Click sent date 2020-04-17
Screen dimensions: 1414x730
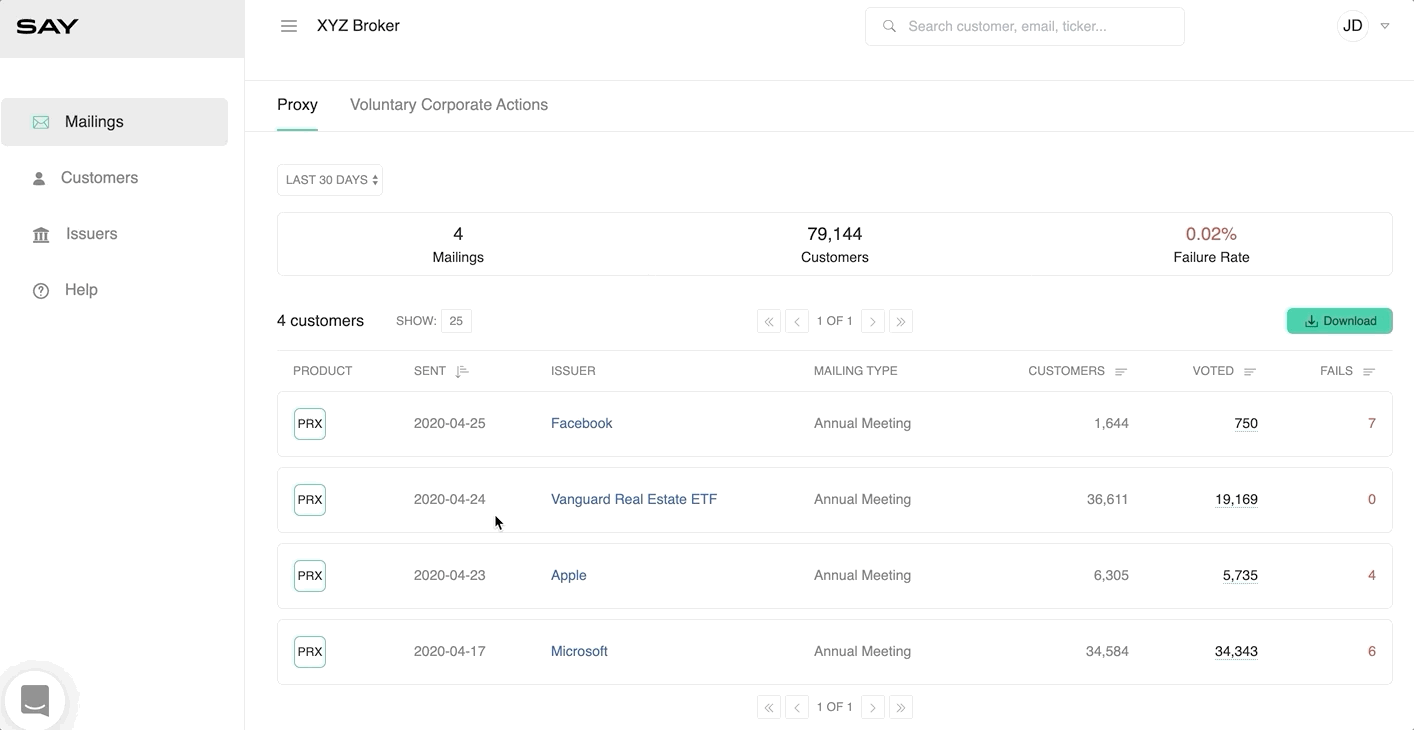(449, 652)
